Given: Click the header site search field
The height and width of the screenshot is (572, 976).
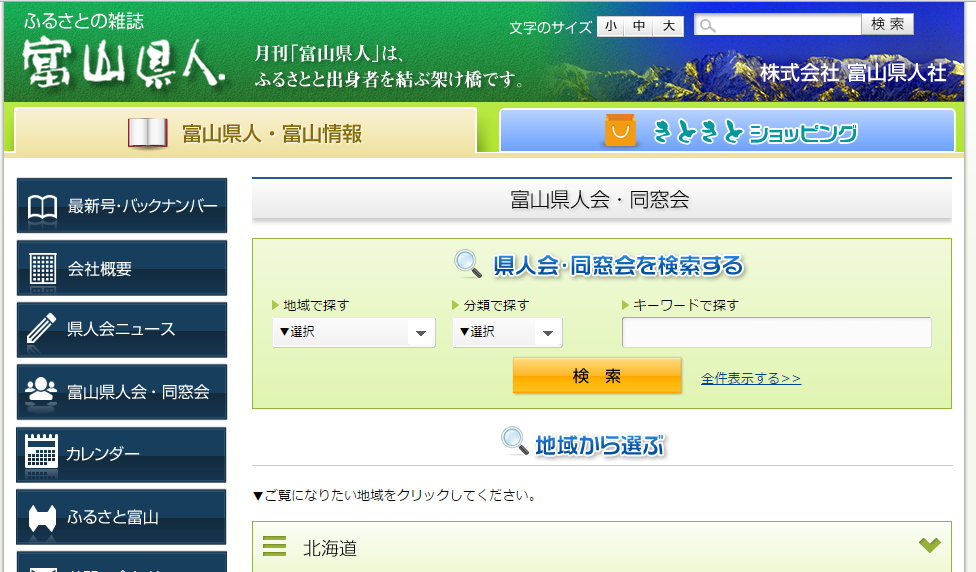Looking at the screenshot, I should point(778,25).
